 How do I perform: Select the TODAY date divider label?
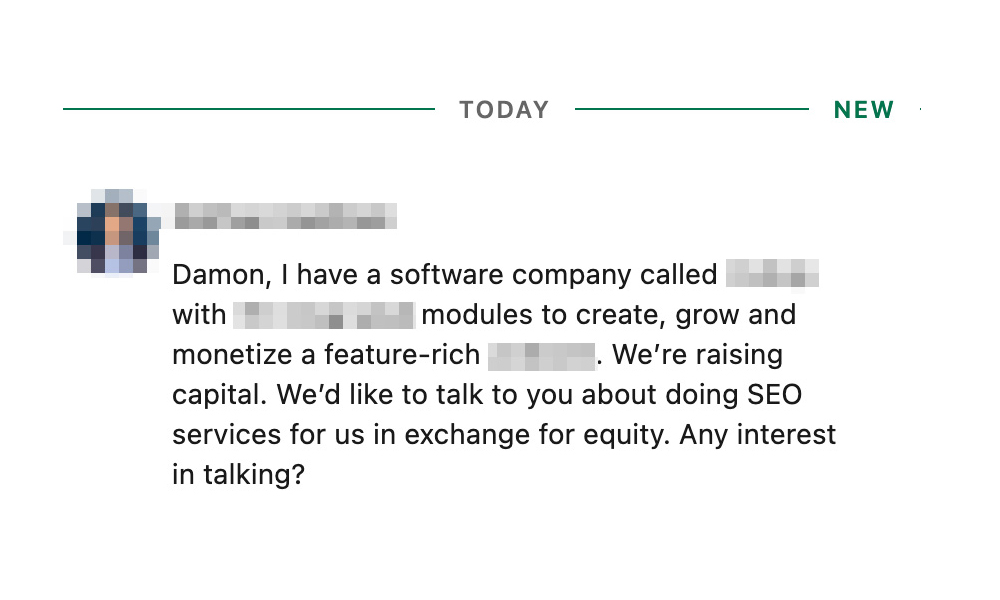pos(504,110)
